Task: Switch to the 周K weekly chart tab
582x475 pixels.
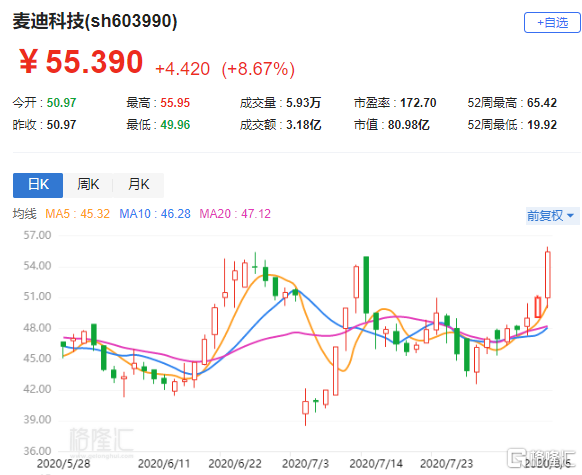Action: pos(88,185)
